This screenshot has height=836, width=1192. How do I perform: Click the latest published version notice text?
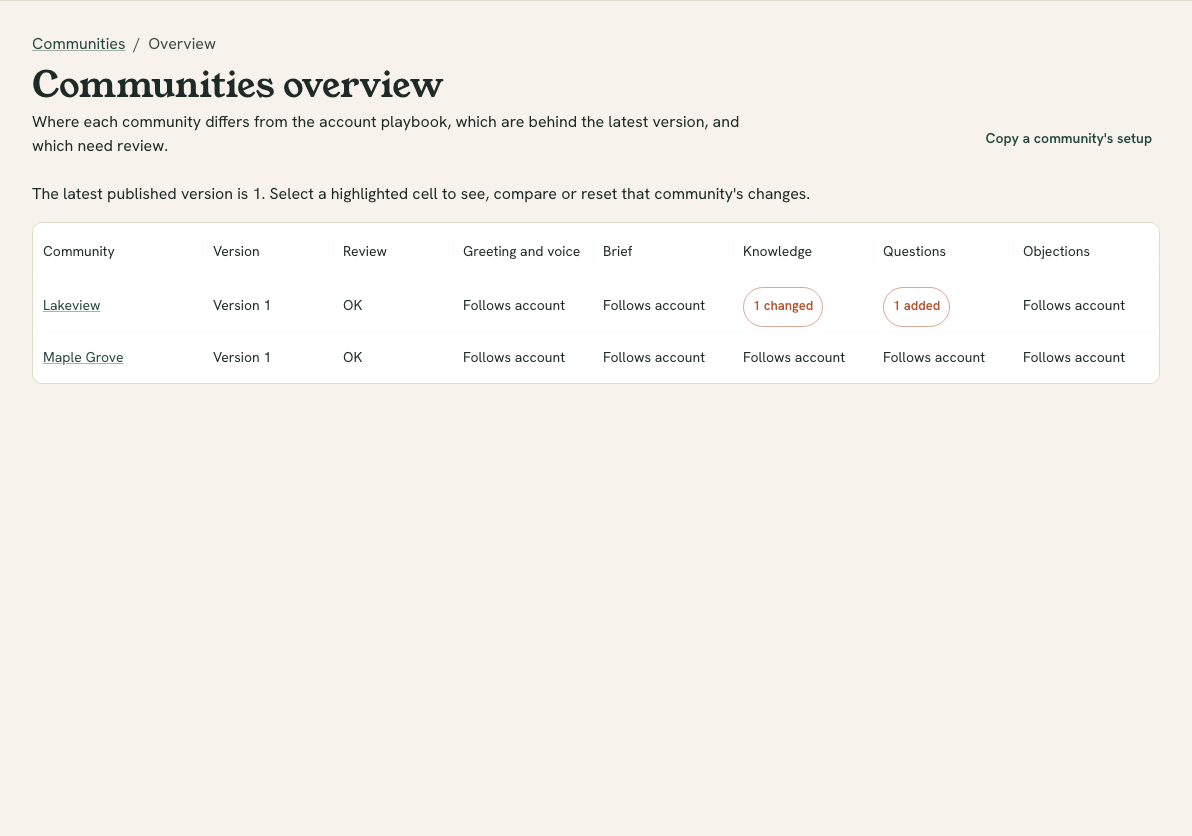420,194
